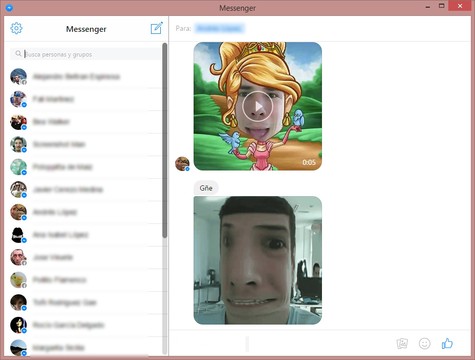Send a thumbs up like
The height and width of the screenshot is (360, 475).
click(447, 343)
